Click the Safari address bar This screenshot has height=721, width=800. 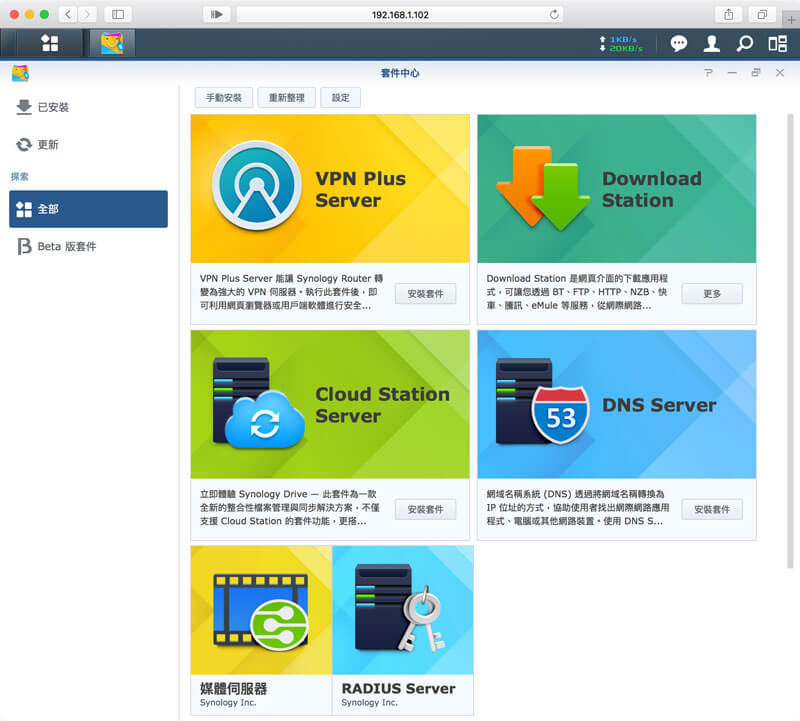(398, 14)
